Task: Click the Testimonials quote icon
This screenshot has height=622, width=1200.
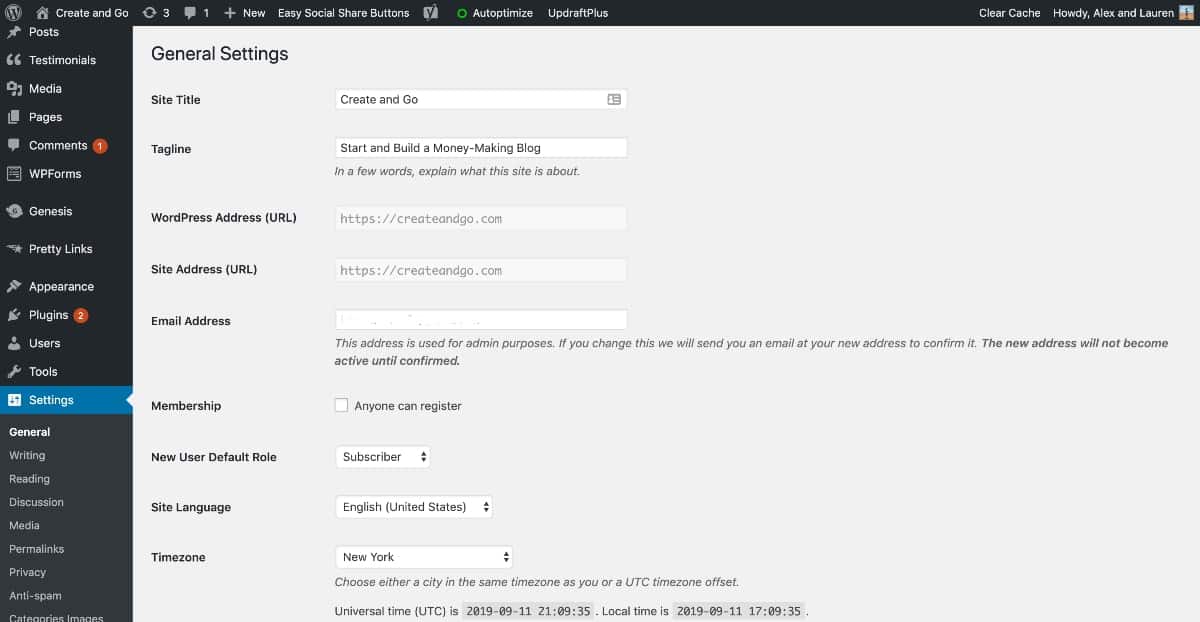Action: (x=14, y=60)
